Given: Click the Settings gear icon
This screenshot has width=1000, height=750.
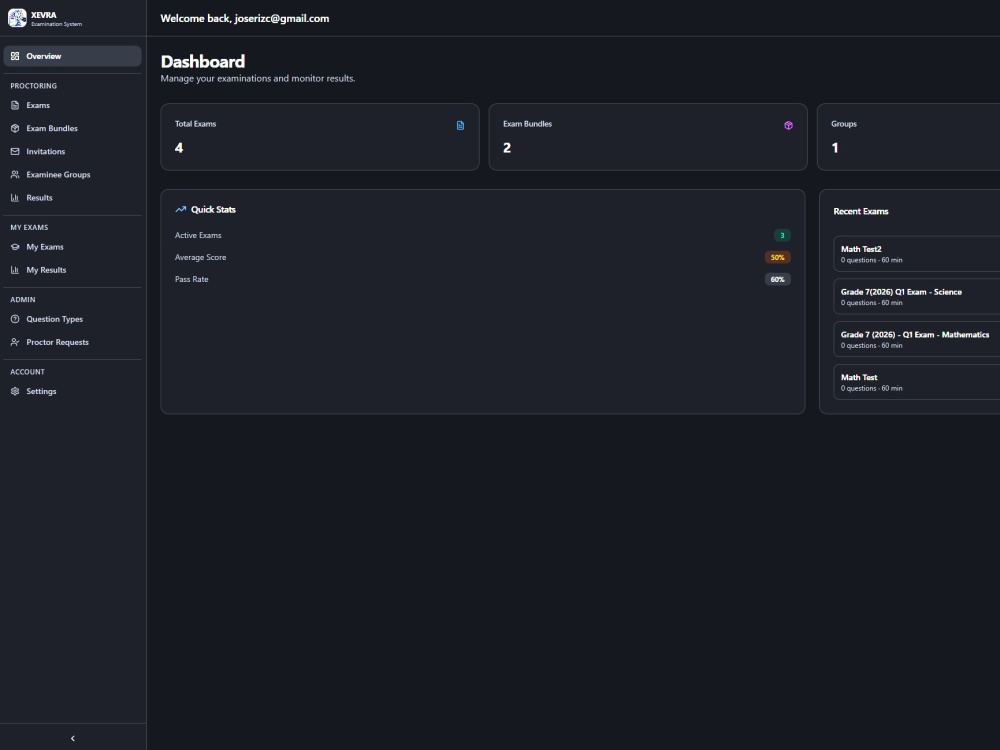Looking at the screenshot, I should 15,391.
